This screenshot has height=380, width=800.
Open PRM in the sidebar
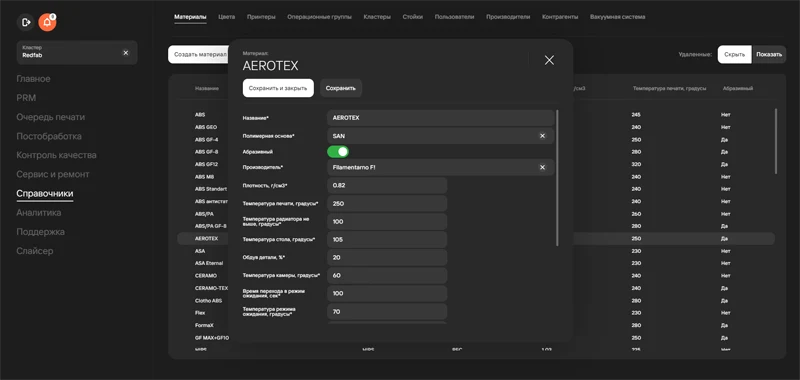[26, 98]
